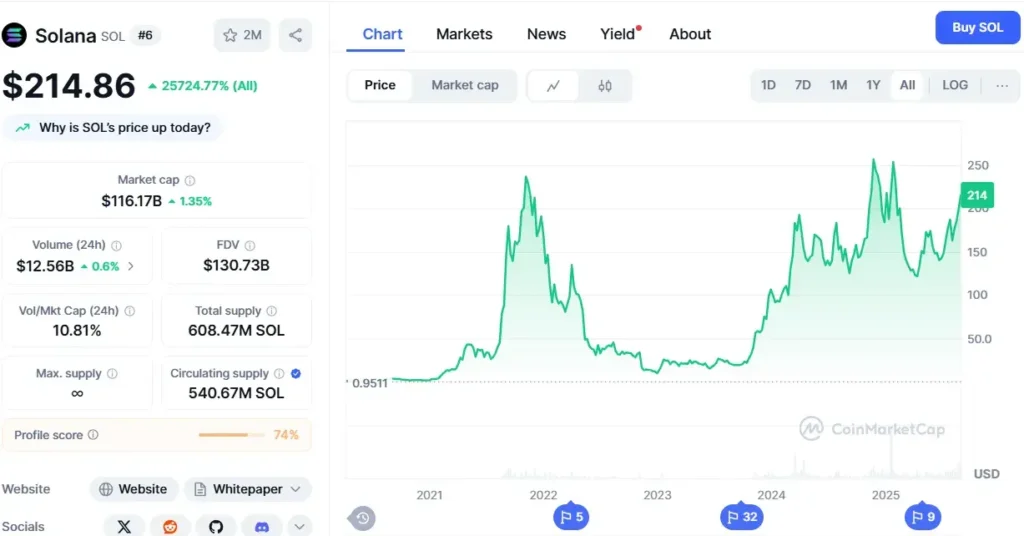Image resolution: width=1024 pixels, height=536 pixels.
Task: Select the Market cap chart toggle
Action: click(465, 85)
